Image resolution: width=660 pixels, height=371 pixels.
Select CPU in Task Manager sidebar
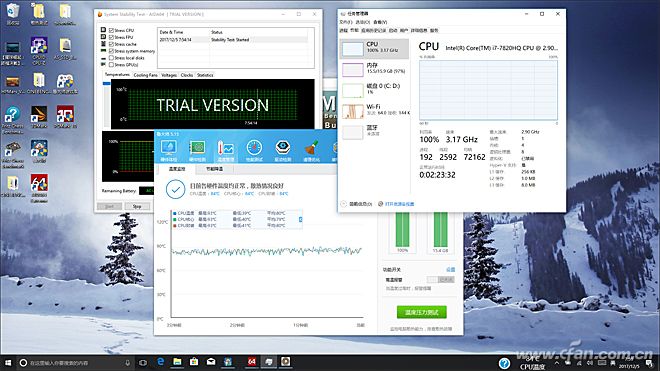coord(374,49)
